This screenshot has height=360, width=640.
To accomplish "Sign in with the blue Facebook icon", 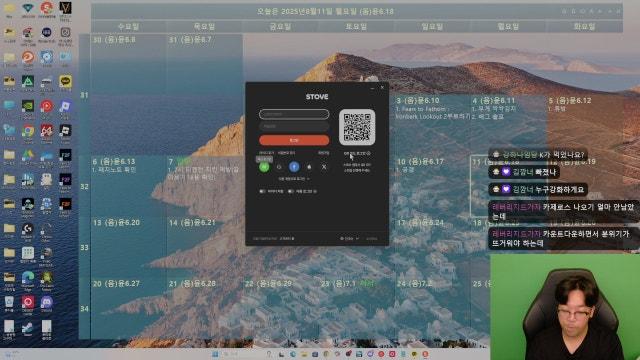I will [294, 167].
